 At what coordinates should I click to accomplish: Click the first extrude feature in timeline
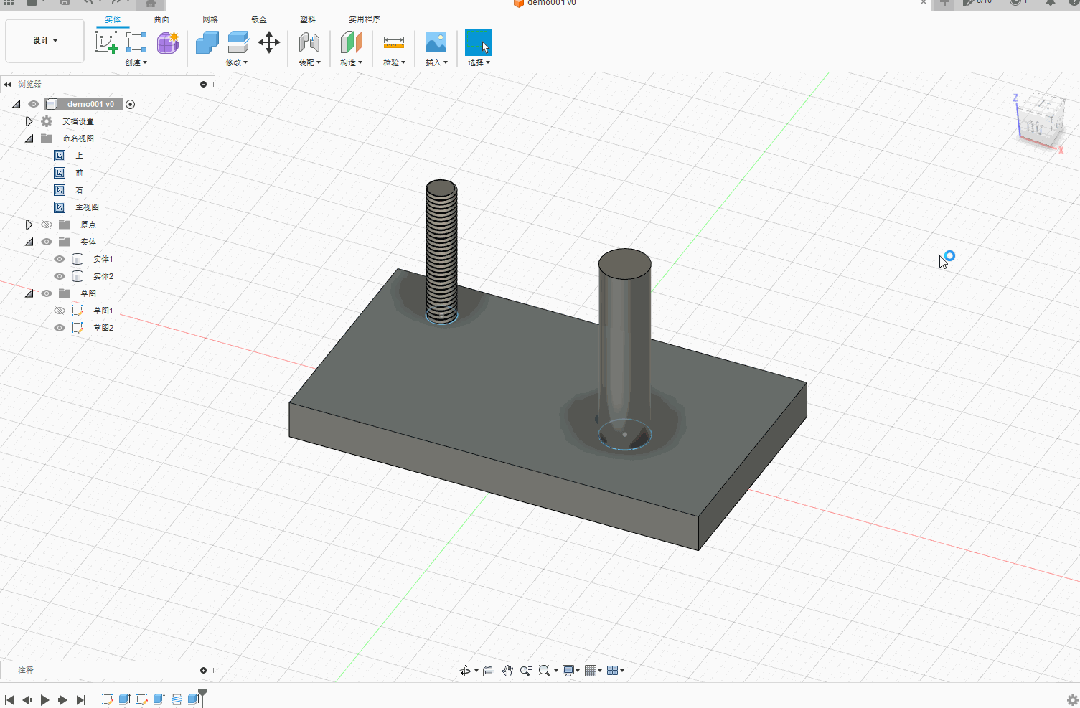pyautogui.click(x=125, y=699)
